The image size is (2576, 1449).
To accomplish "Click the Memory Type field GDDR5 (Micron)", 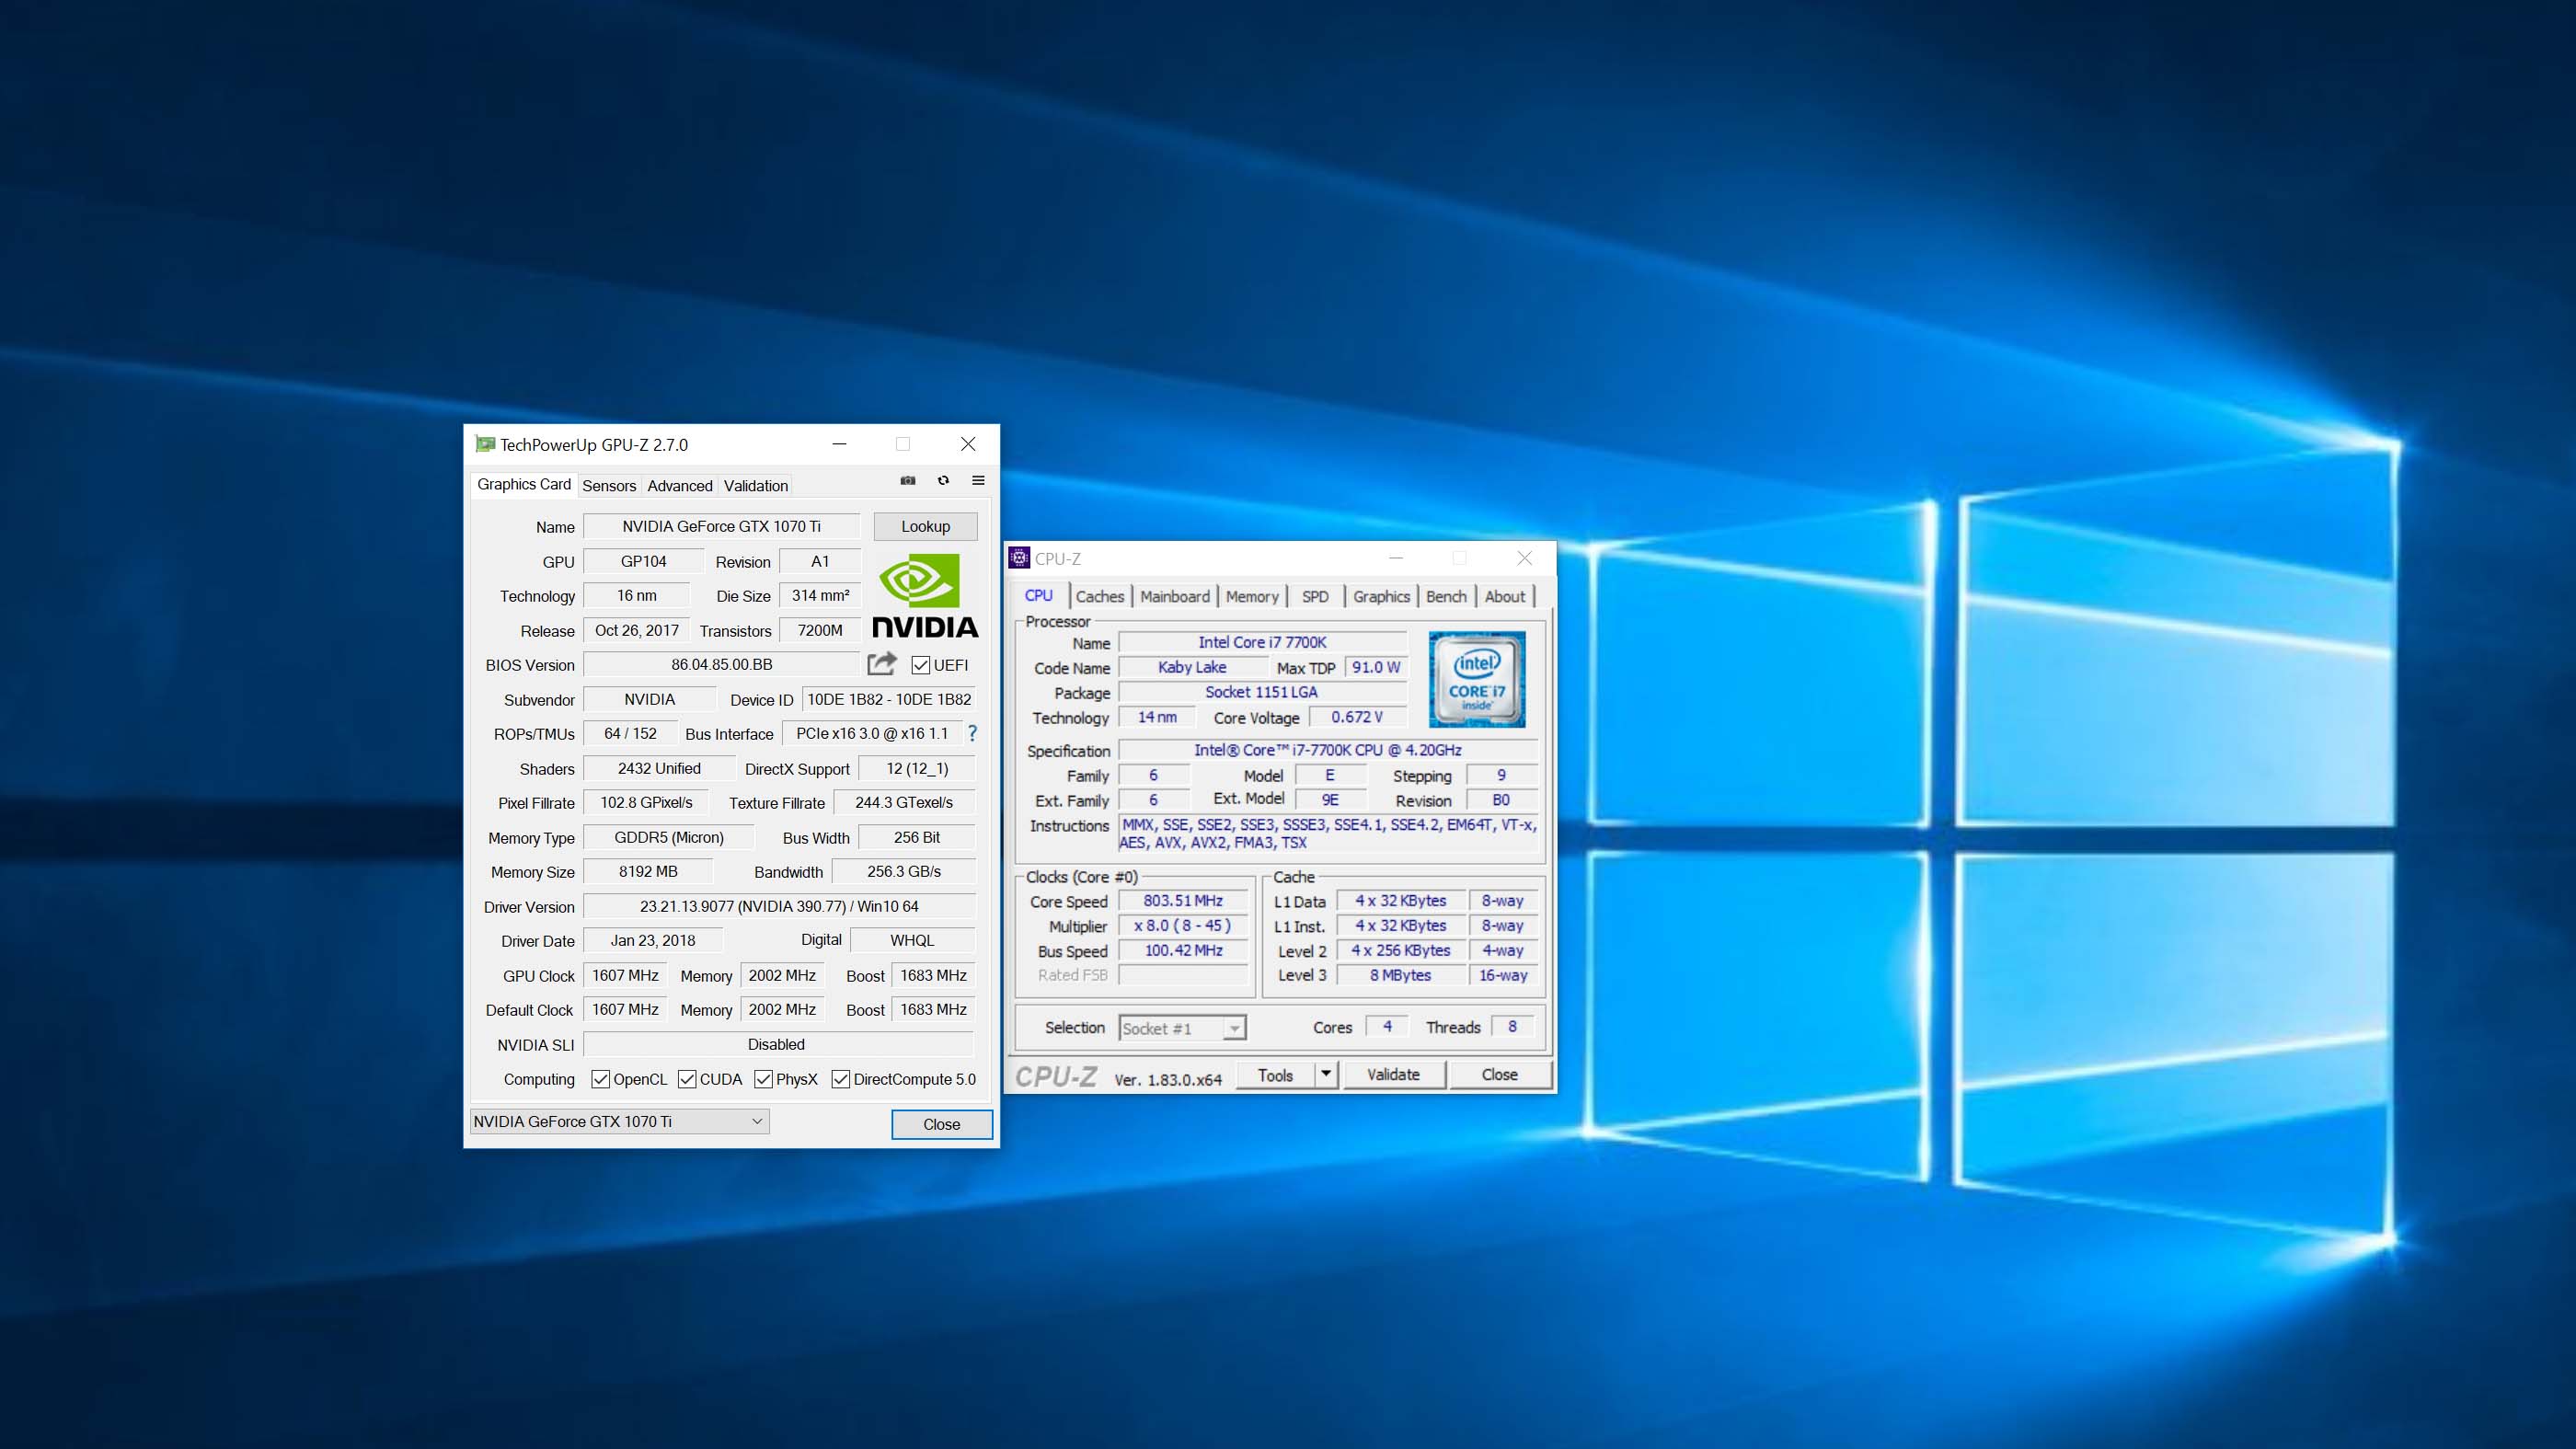I will (x=669, y=838).
